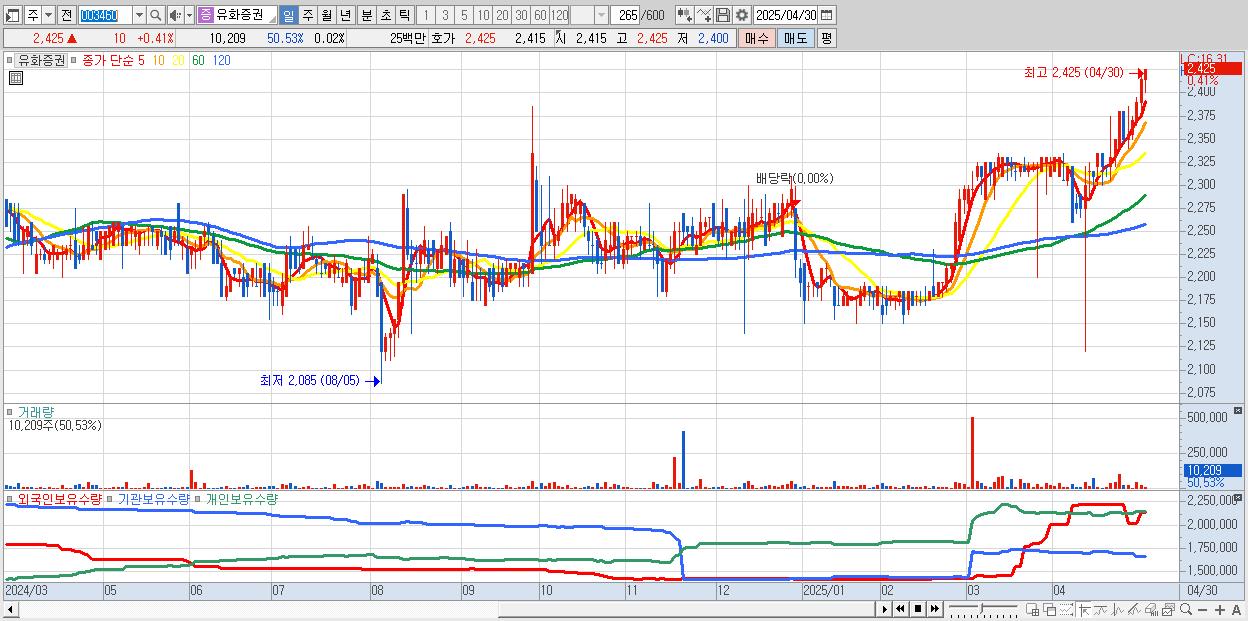Viewport: 1248px width, 621px height.
Task: Close the volume panel with its corner button
Action: (1238, 410)
